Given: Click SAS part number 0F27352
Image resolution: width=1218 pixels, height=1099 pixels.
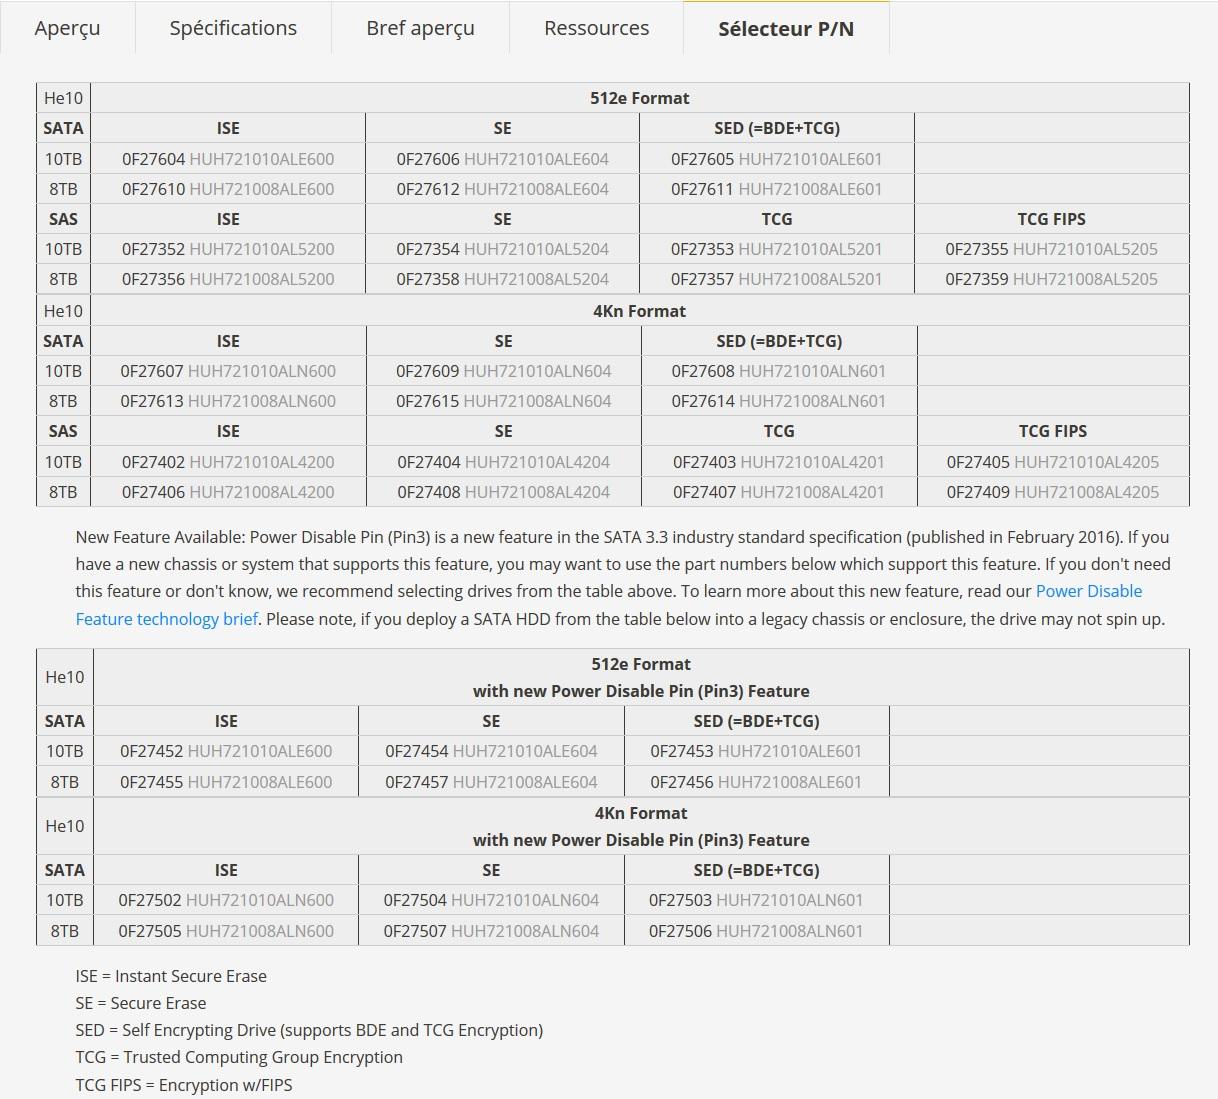Looking at the screenshot, I should tap(228, 249).
